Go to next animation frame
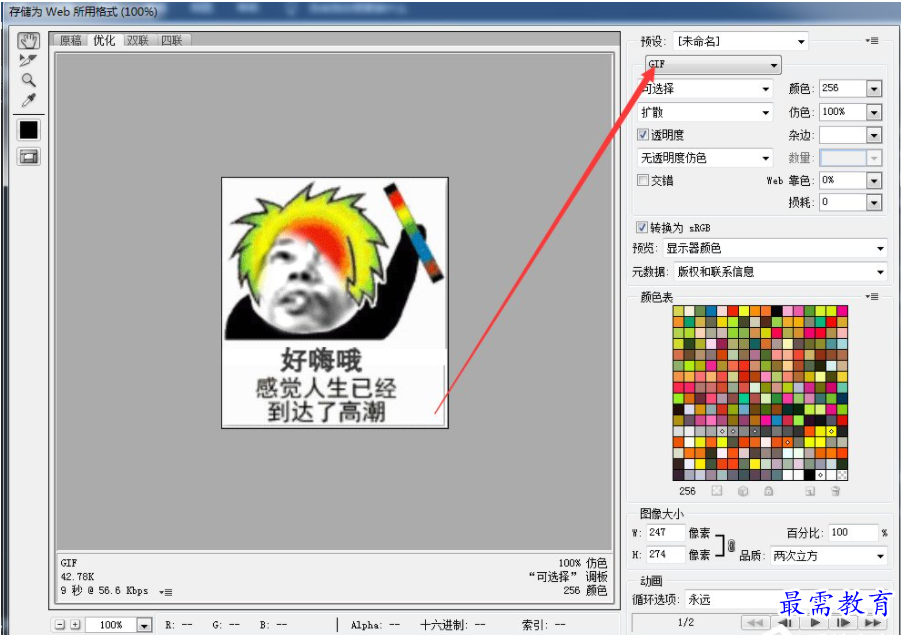The width and height of the screenshot is (901, 635). pos(844,622)
